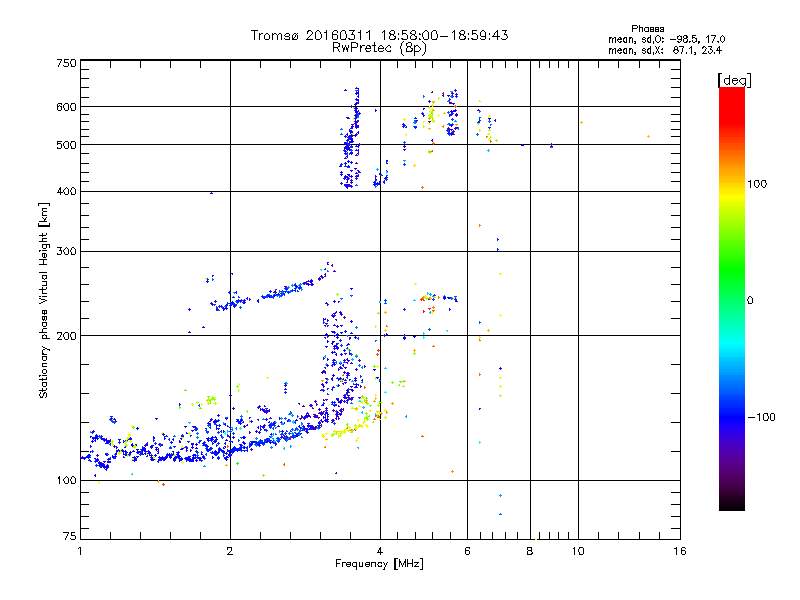Click the plot title 'Tromsø 20160311 18:58:00-18:59:43'
The height and width of the screenshot is (600, 800).
pos(379,35)
